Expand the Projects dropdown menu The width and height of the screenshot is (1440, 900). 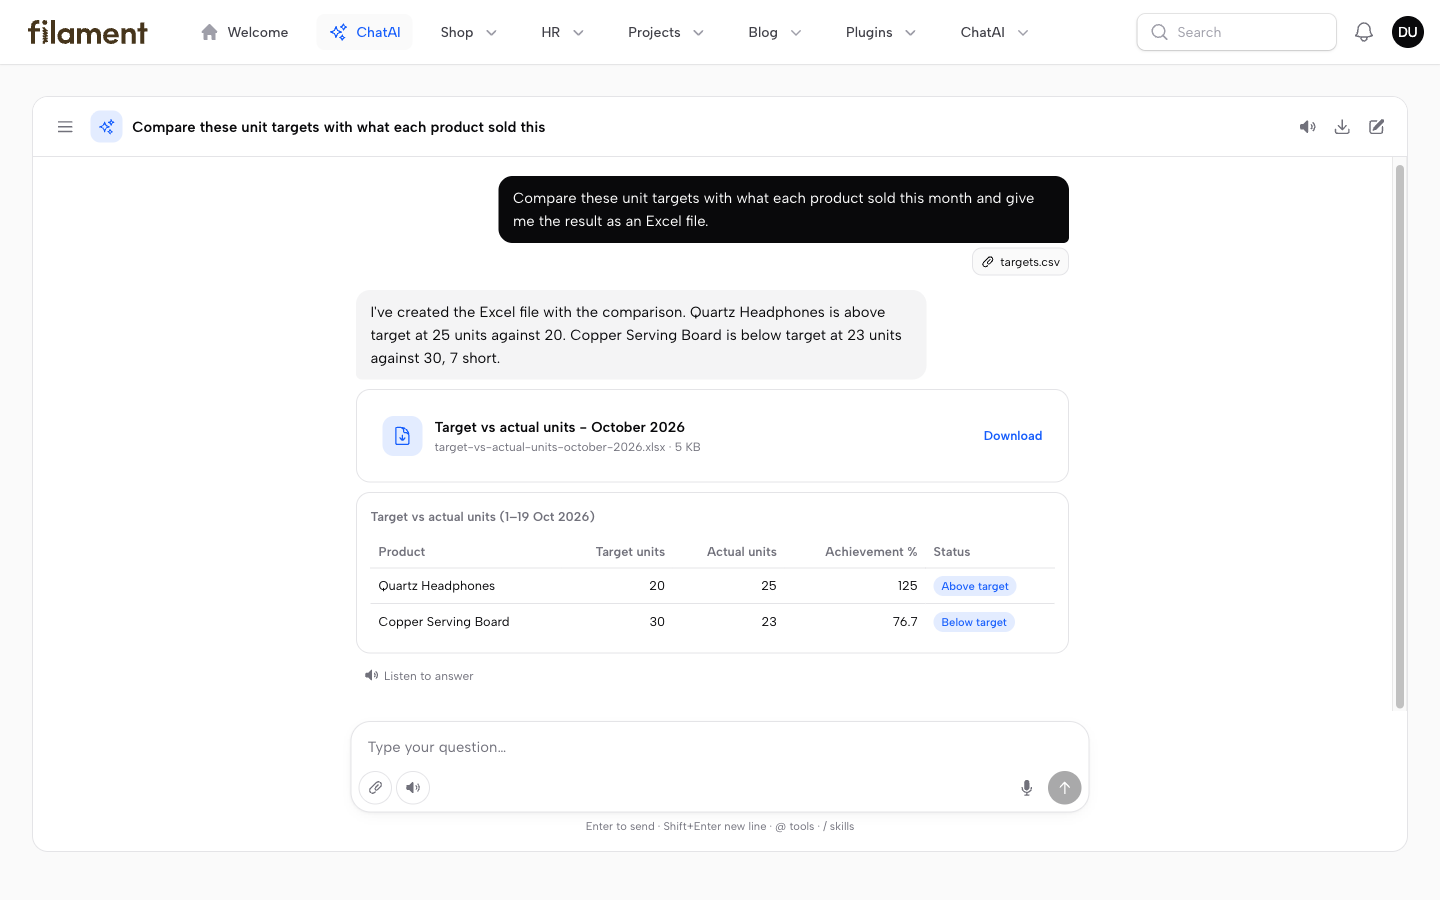tap(665, 32)
